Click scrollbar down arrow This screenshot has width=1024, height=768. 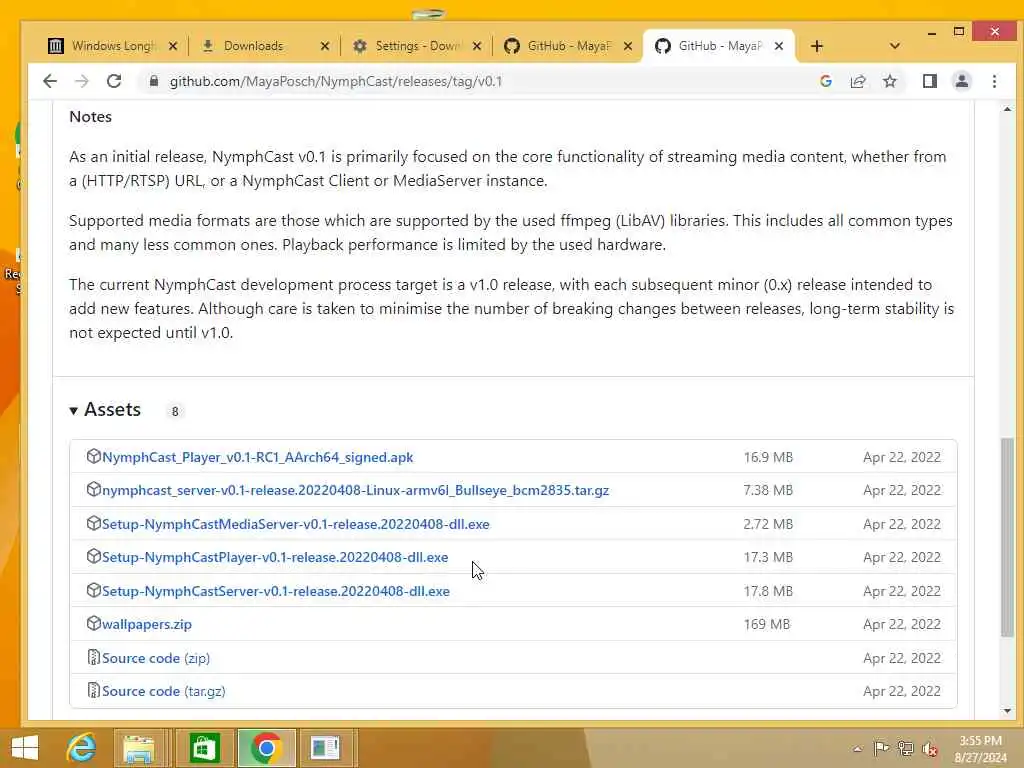pos(1007,711)
